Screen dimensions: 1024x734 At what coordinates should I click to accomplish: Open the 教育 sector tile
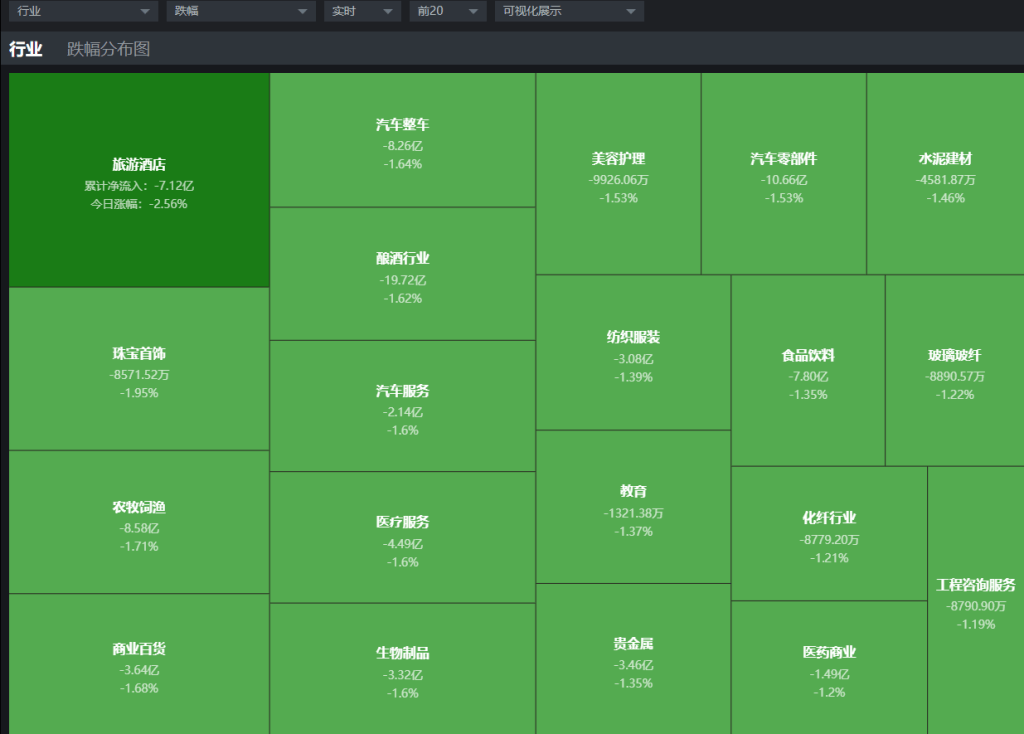(633, 509)
